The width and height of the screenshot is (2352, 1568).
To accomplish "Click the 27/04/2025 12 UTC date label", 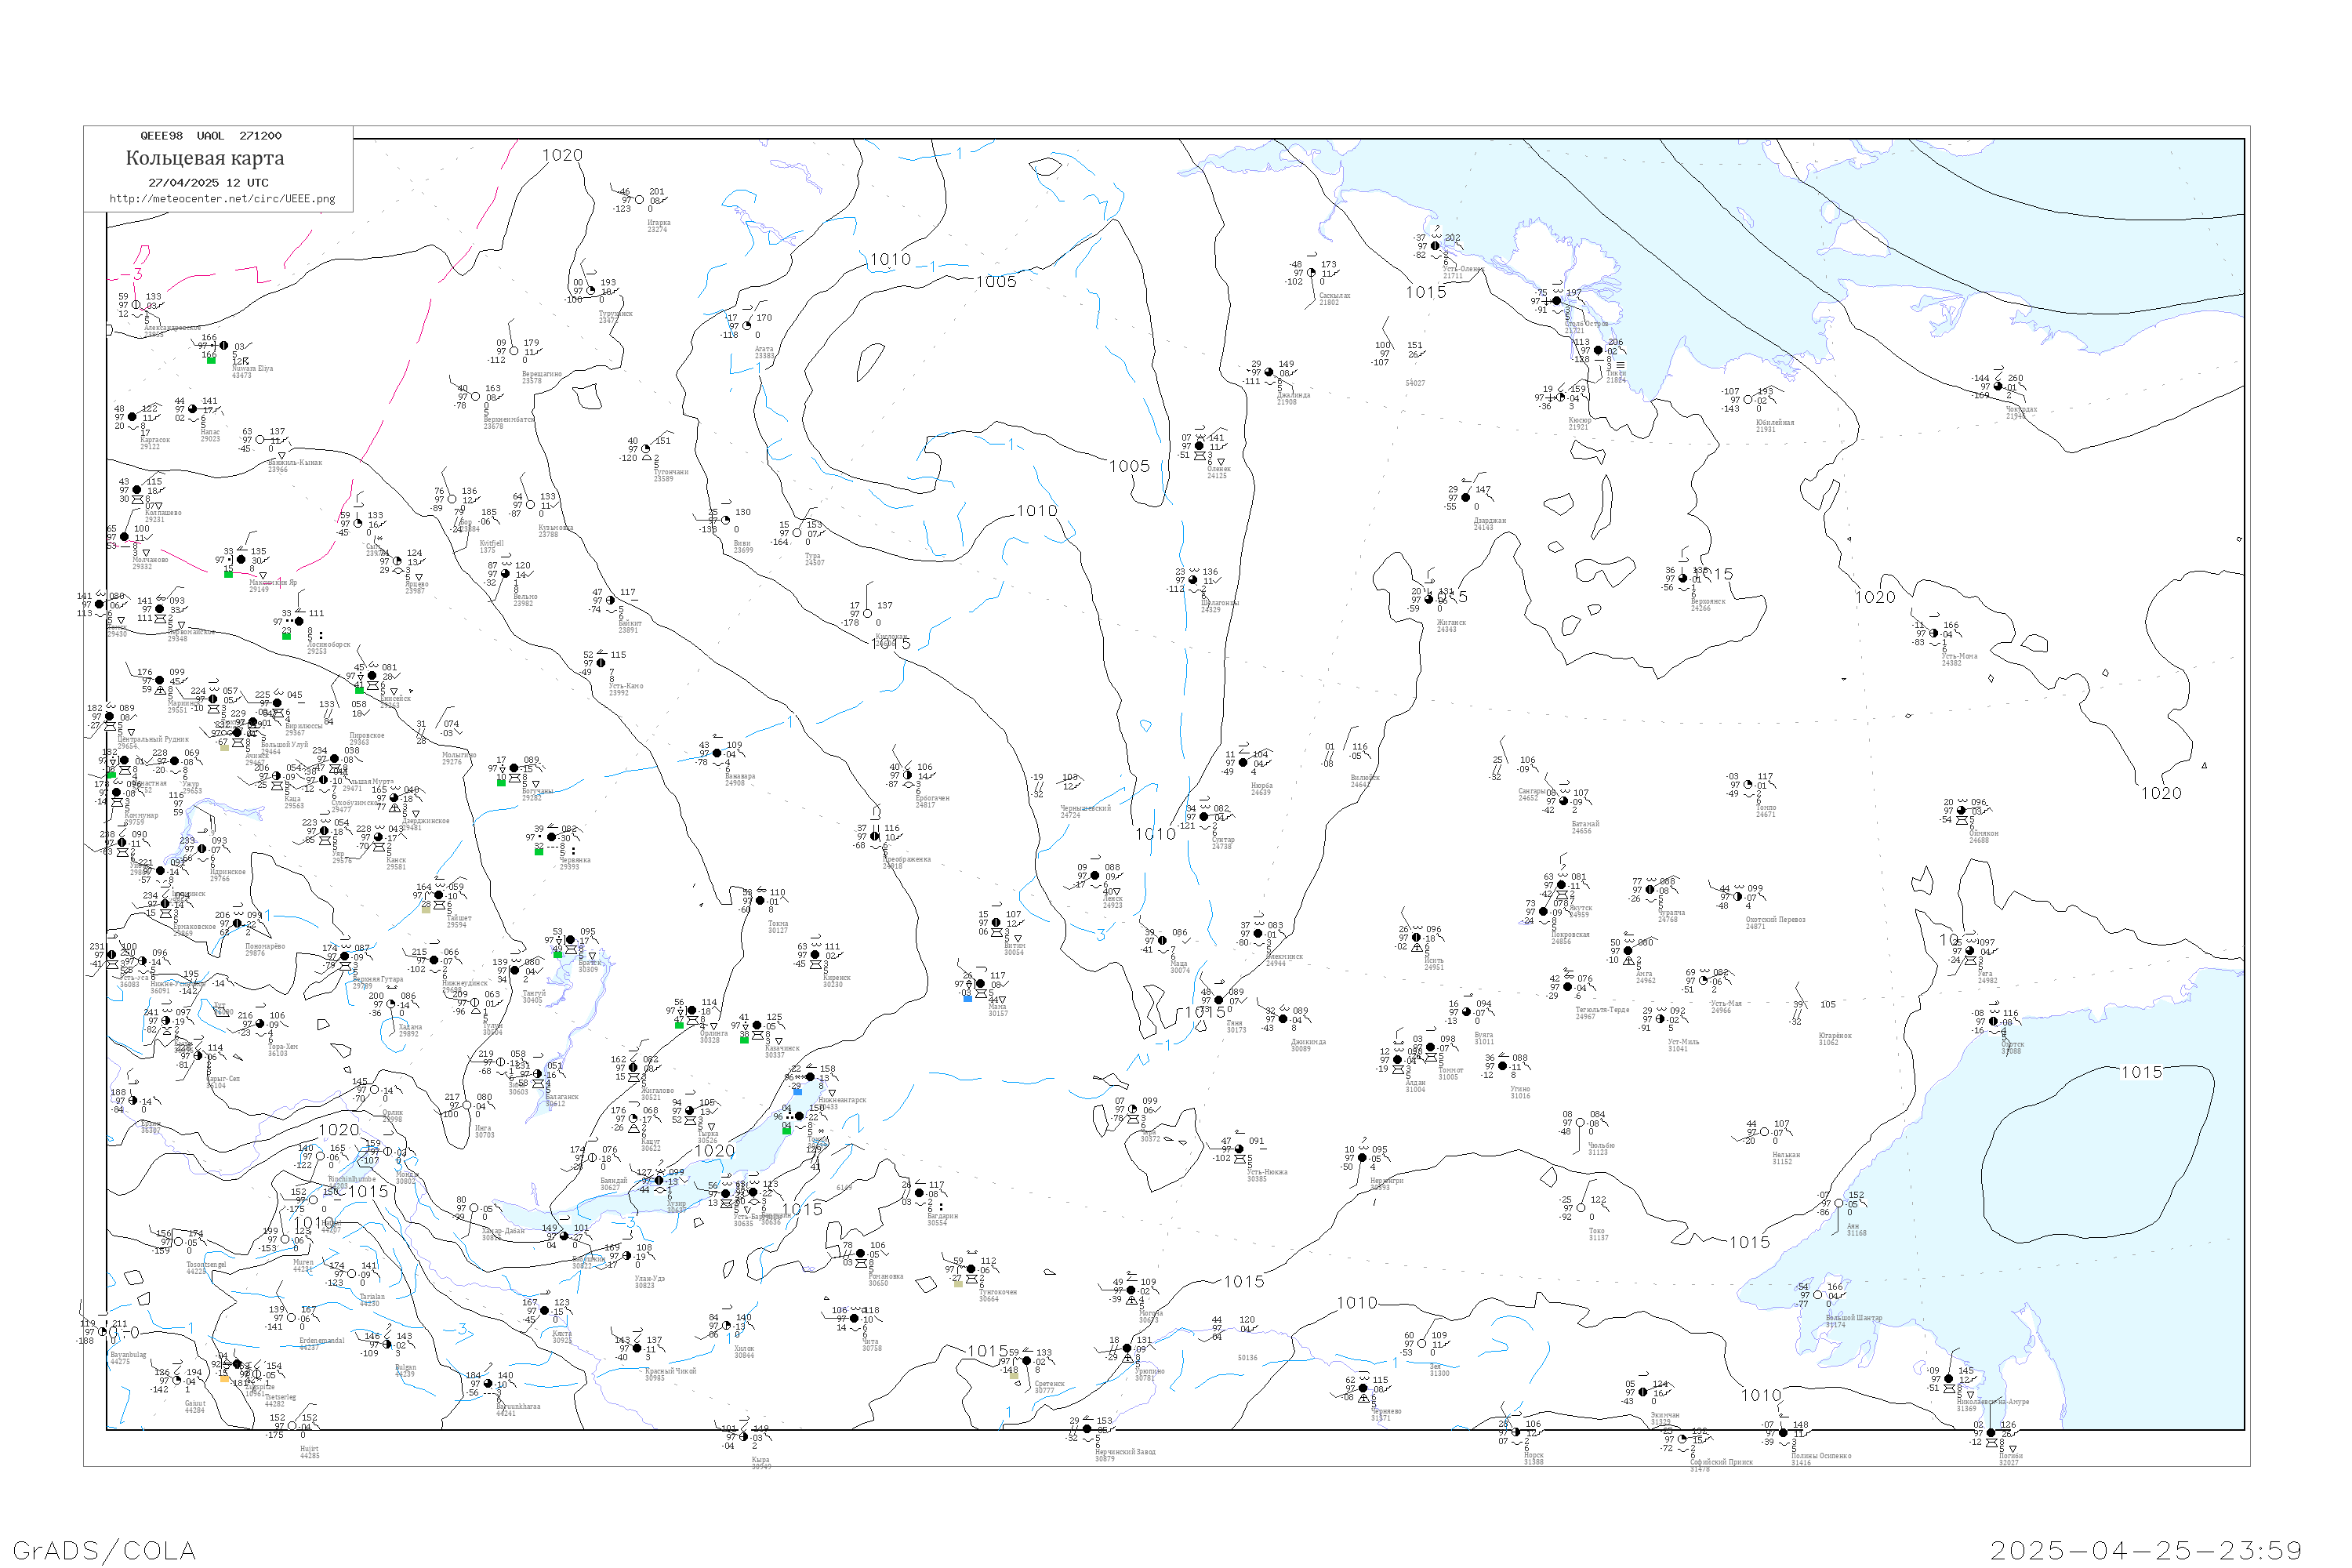I will [x=208, y=183].
